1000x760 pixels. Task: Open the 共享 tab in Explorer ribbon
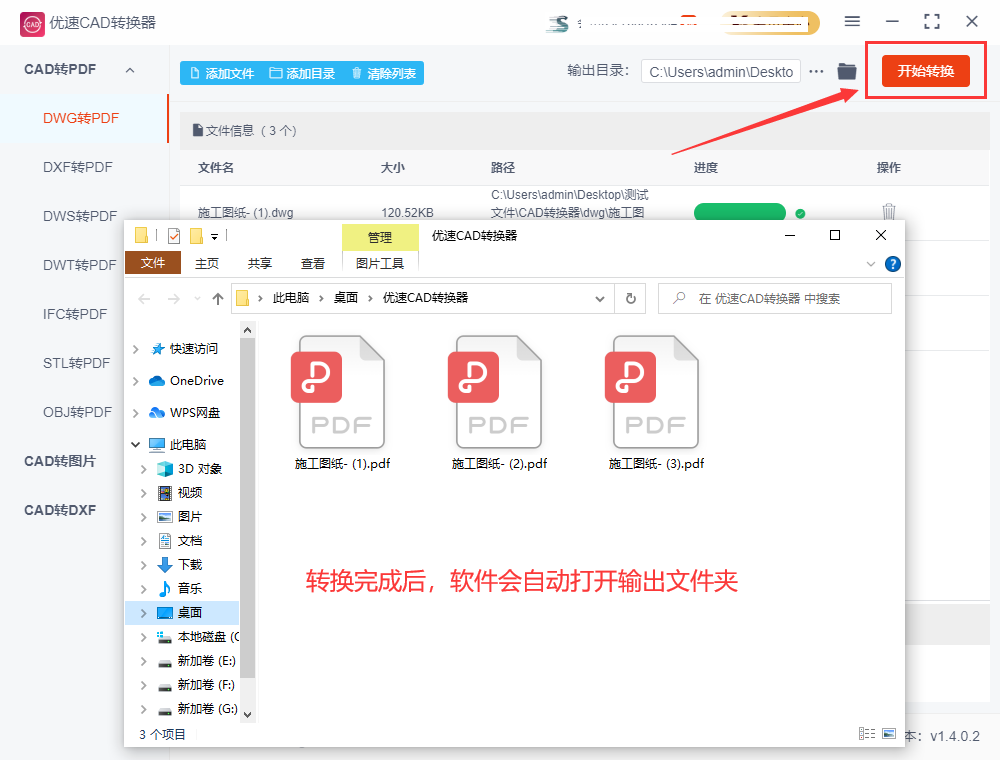pyautogui.click(x=260, y=263)
